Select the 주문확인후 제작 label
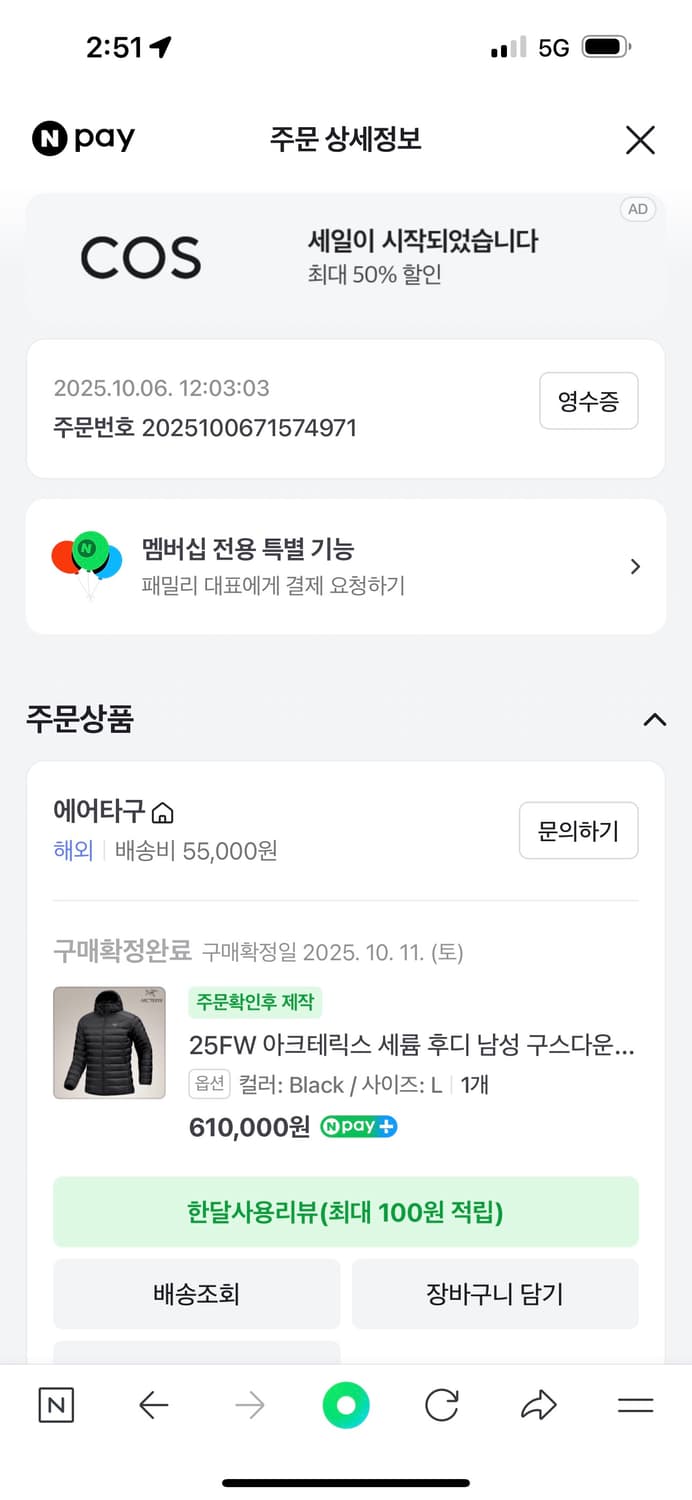The image size is (692, 1500). (x=255, y=1002)
